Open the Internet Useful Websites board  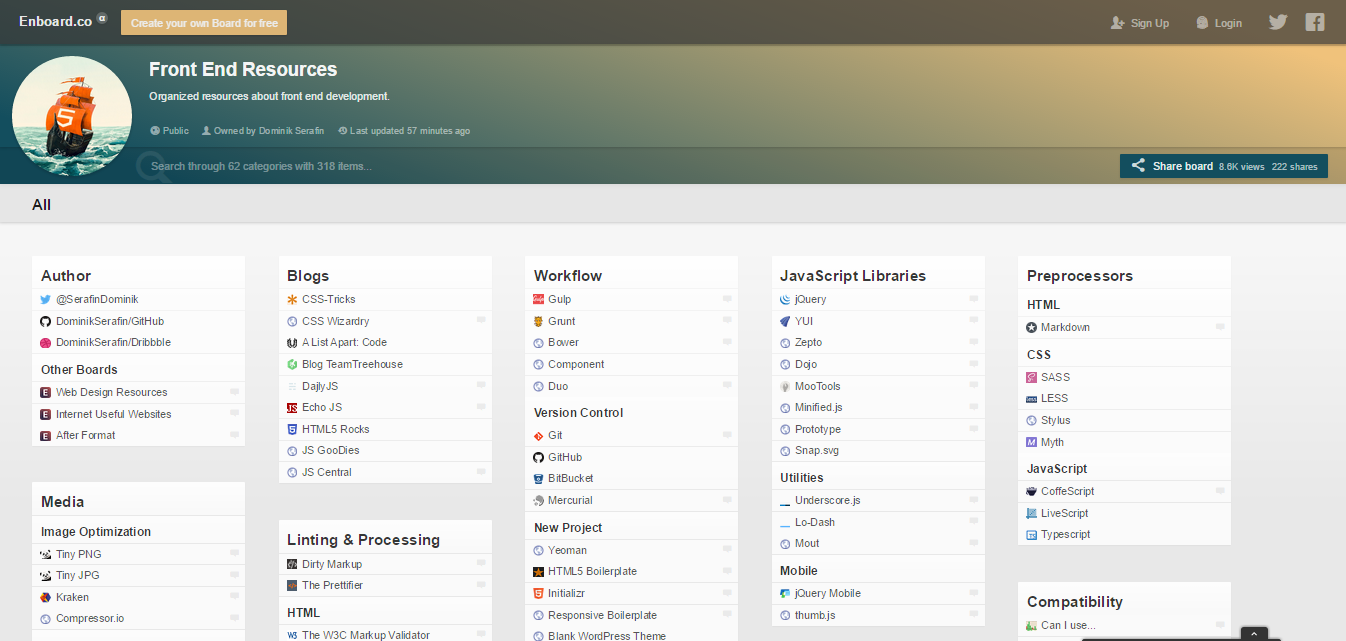pos(113,414)
